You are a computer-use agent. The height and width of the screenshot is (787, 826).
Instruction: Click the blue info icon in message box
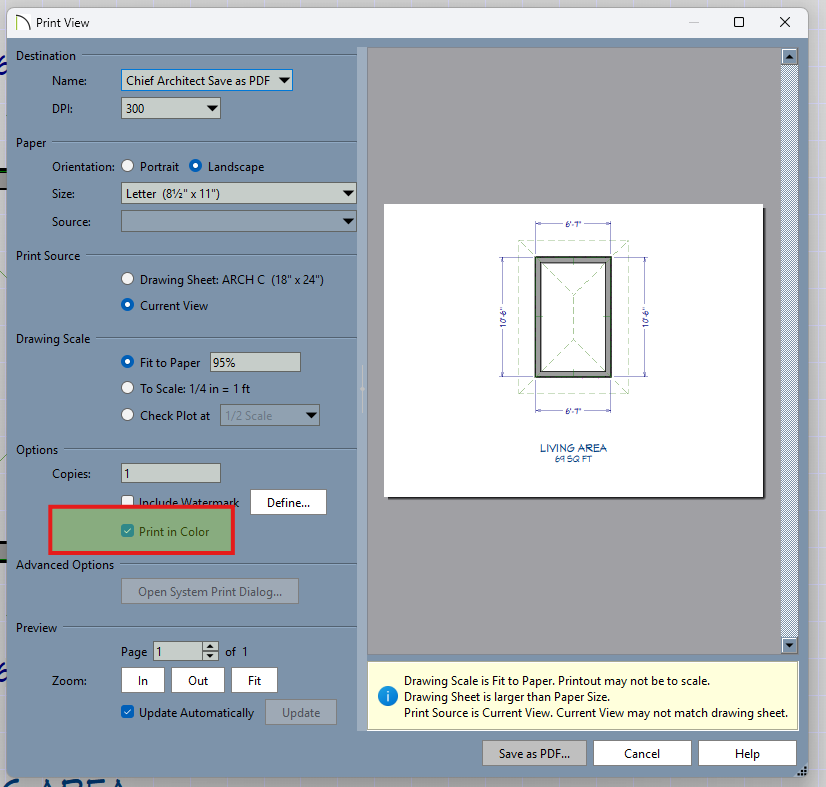(x=386, y=695)
